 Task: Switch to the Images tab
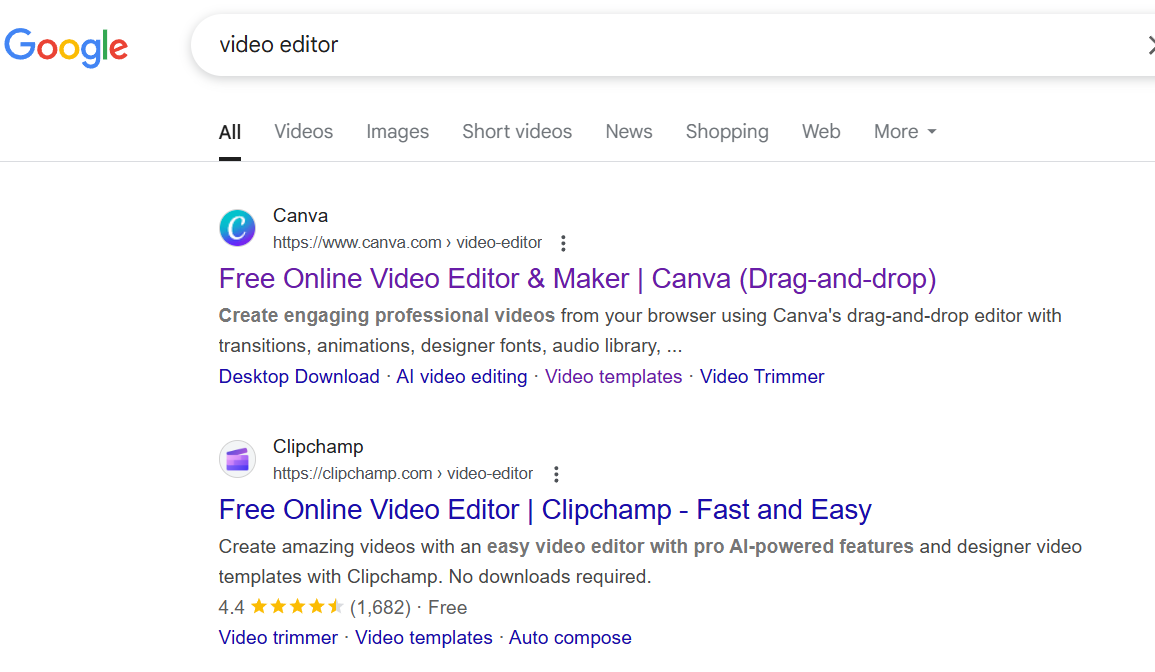(x=398, y=132)
